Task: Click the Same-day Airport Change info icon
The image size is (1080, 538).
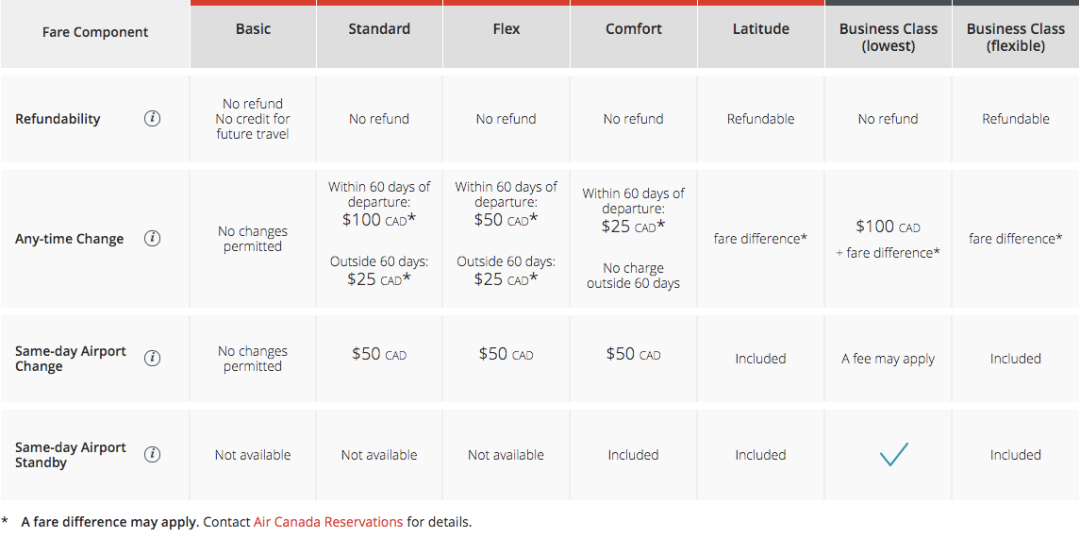Action: click(152, 359)
